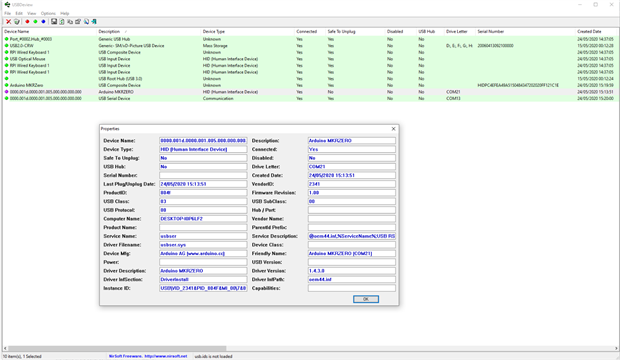Open the Help menu
Viewport: 620px width, 360px height.
64,13
